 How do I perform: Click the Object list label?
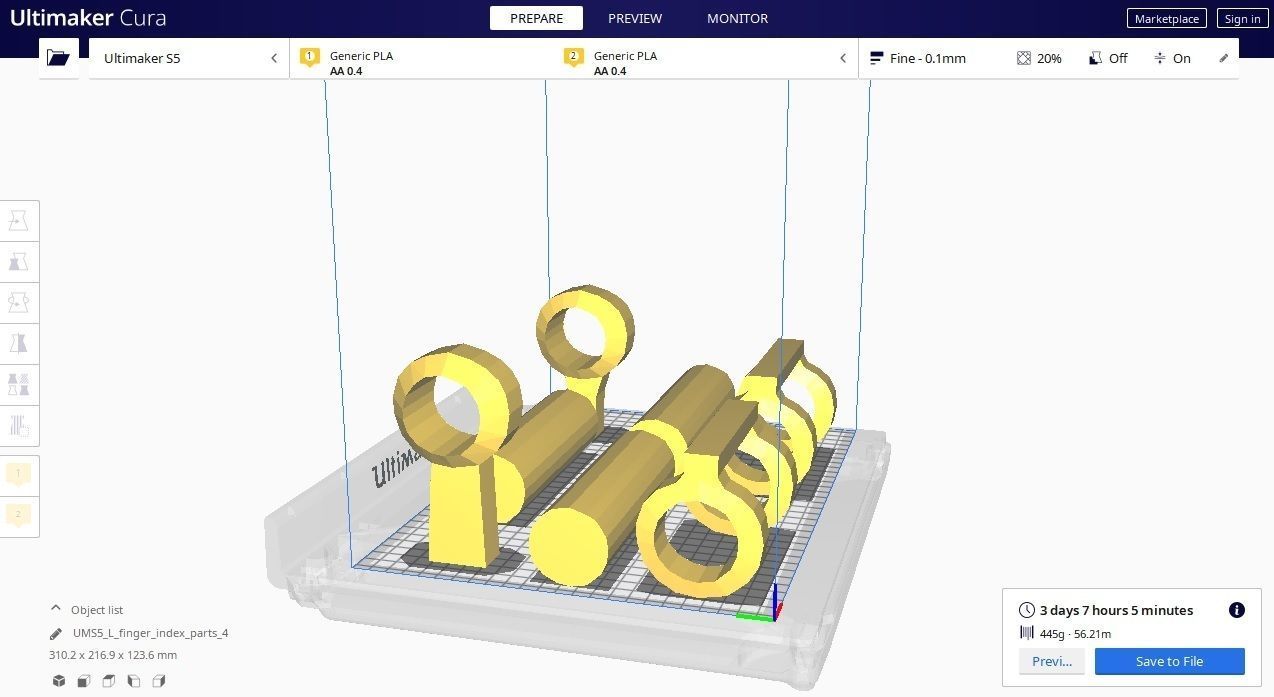click(97, 609)
